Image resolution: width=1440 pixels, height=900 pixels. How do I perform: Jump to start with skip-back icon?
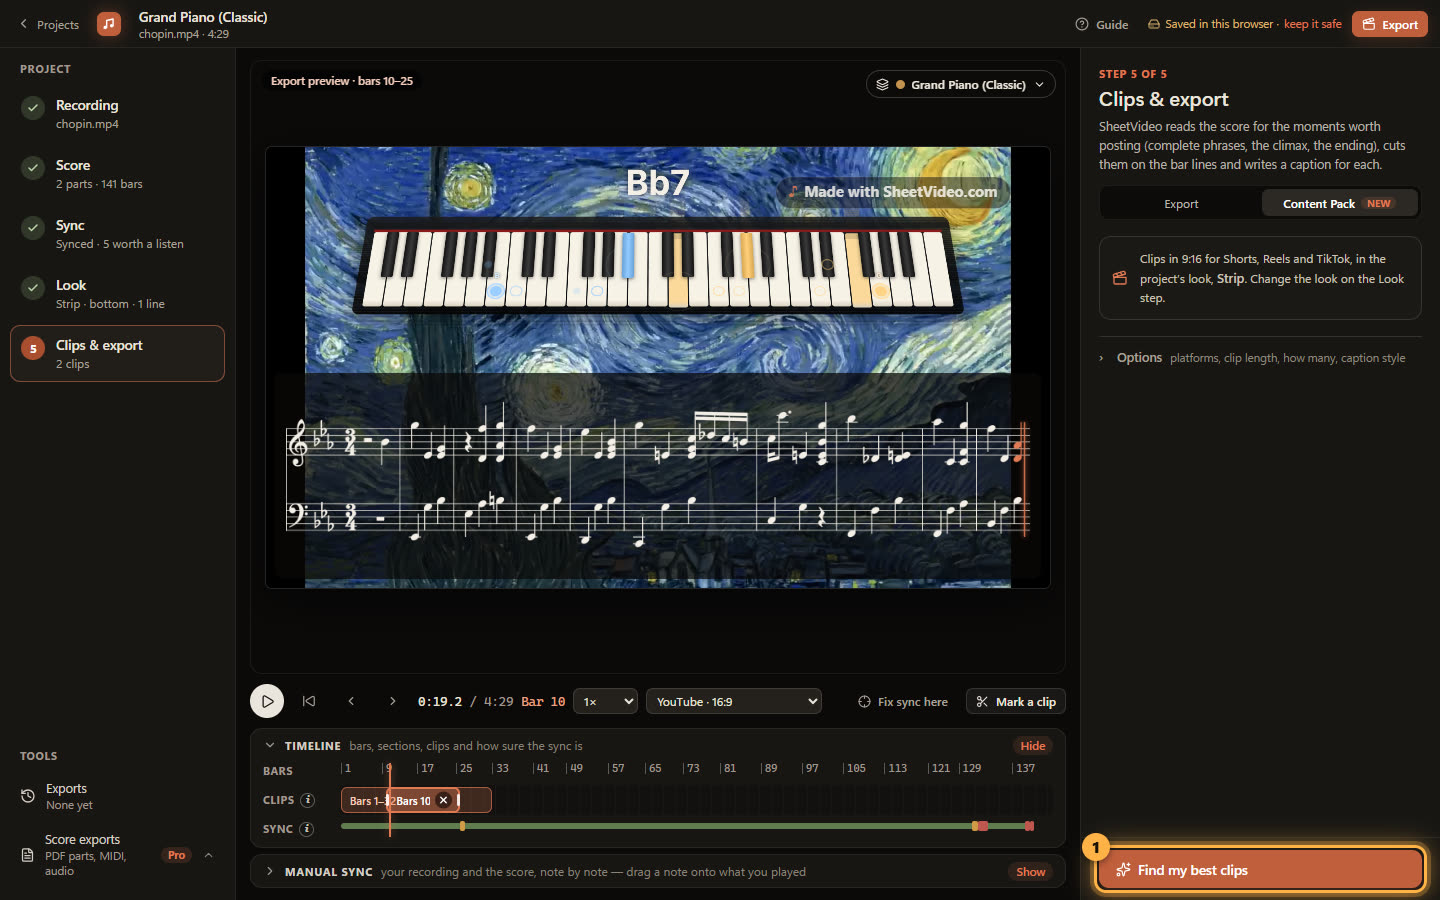(309, 701)
